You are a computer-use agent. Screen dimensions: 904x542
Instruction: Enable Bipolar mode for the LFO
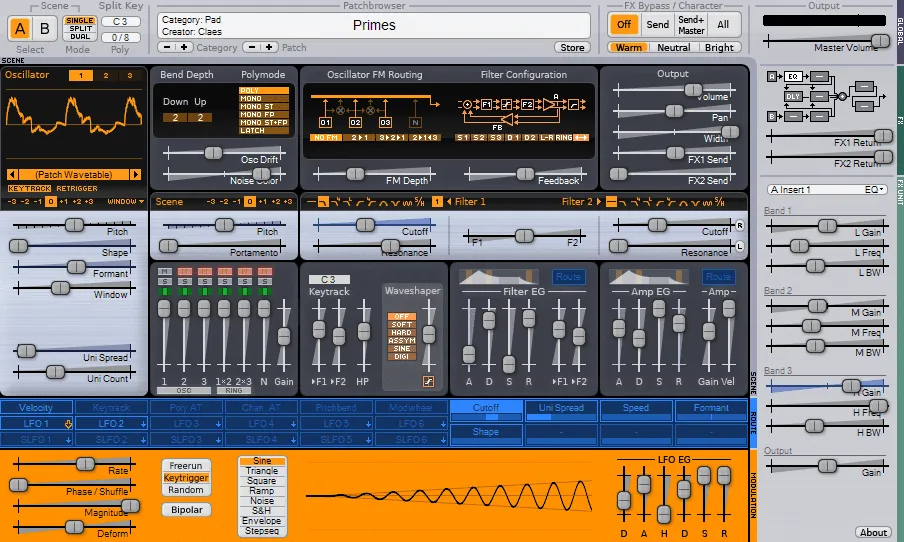tap(186, 510)
